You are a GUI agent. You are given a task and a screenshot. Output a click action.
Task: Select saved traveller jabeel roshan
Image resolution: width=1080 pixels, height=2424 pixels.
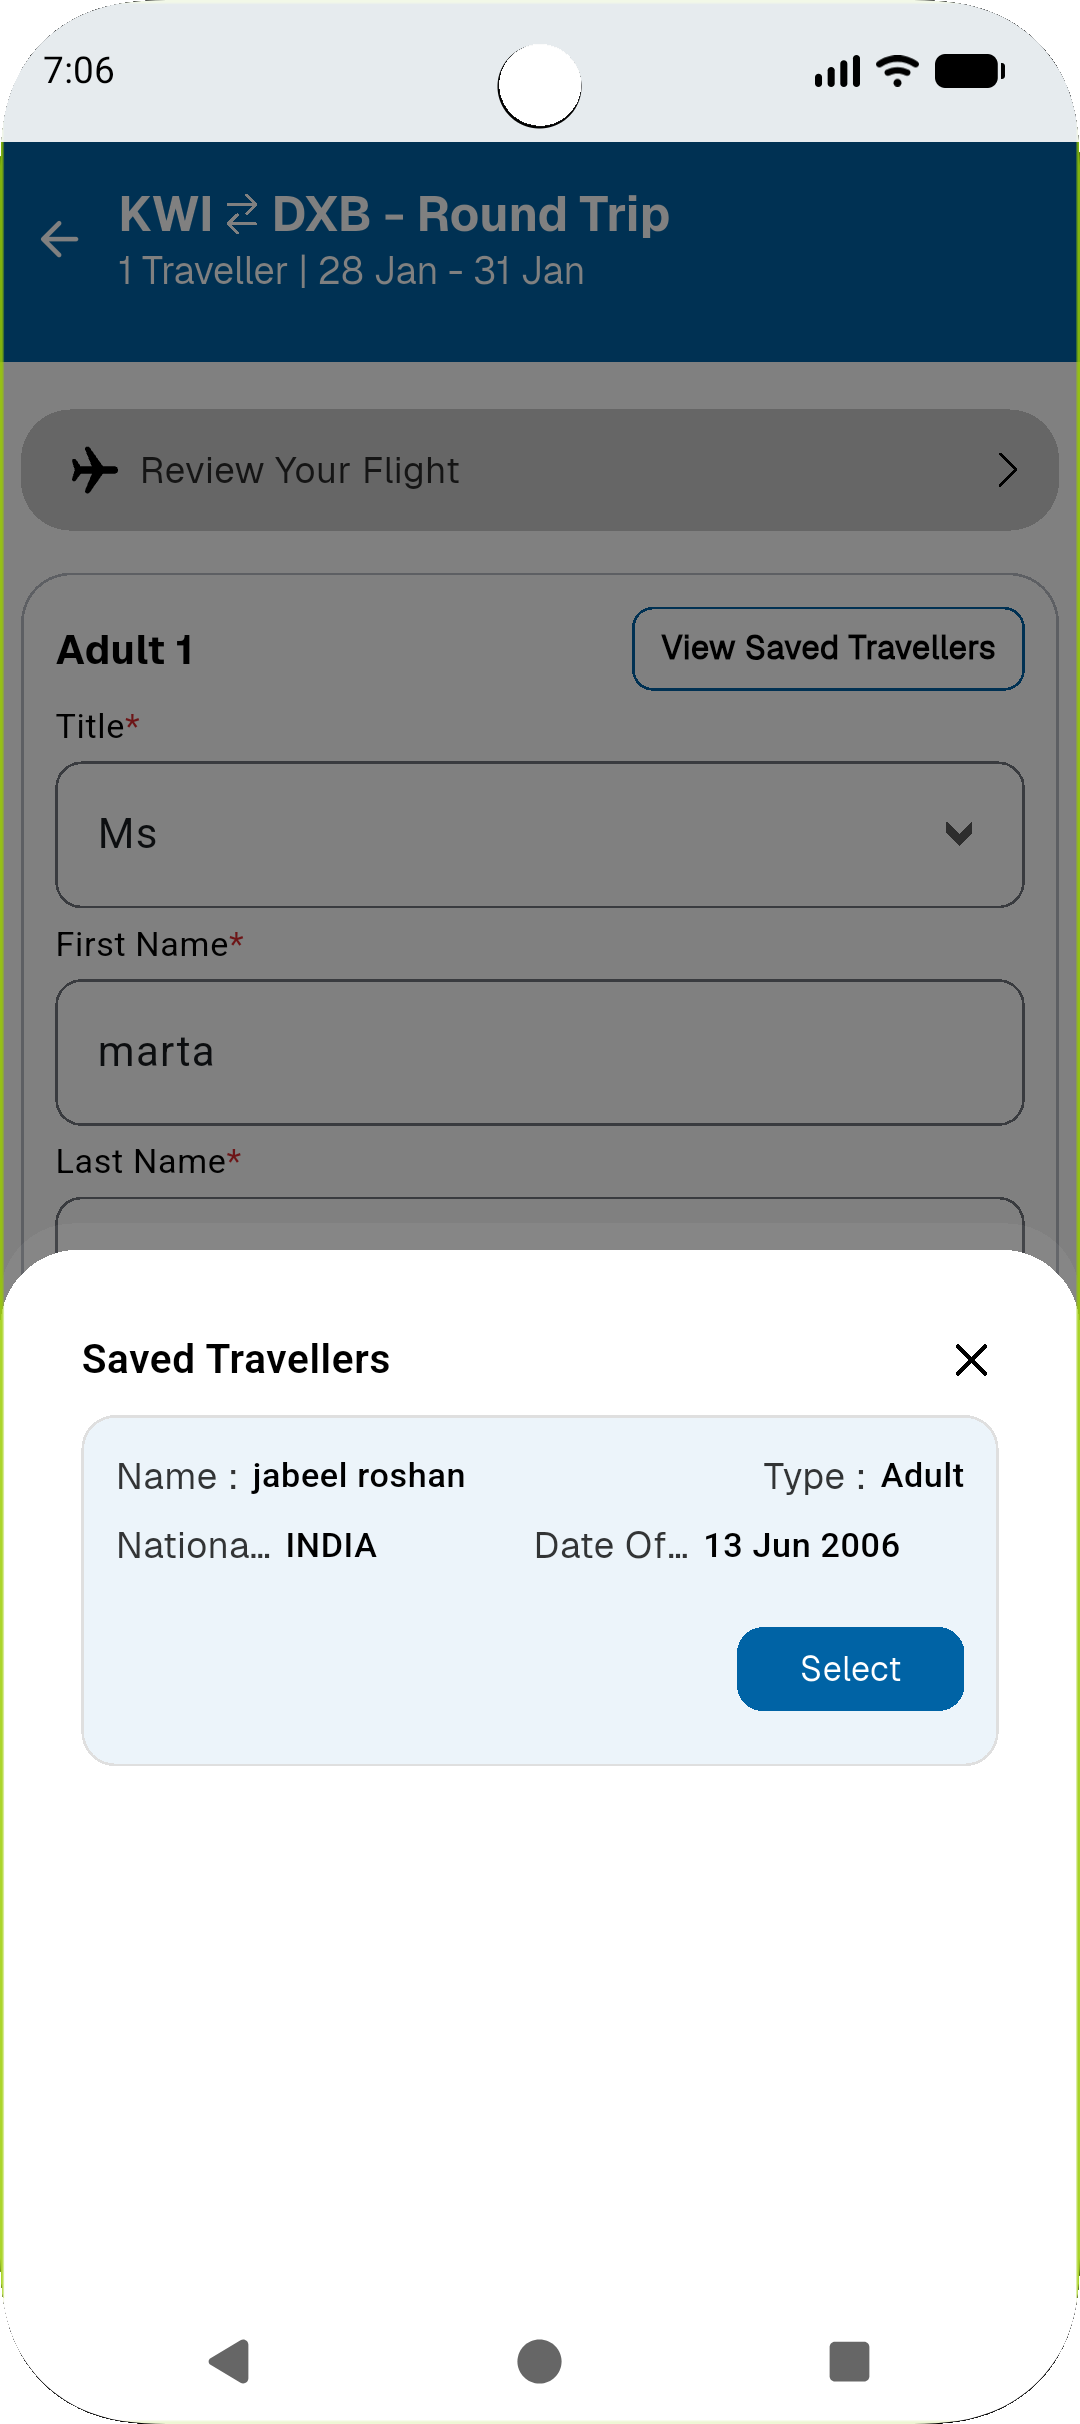(x=850, y=1669)
